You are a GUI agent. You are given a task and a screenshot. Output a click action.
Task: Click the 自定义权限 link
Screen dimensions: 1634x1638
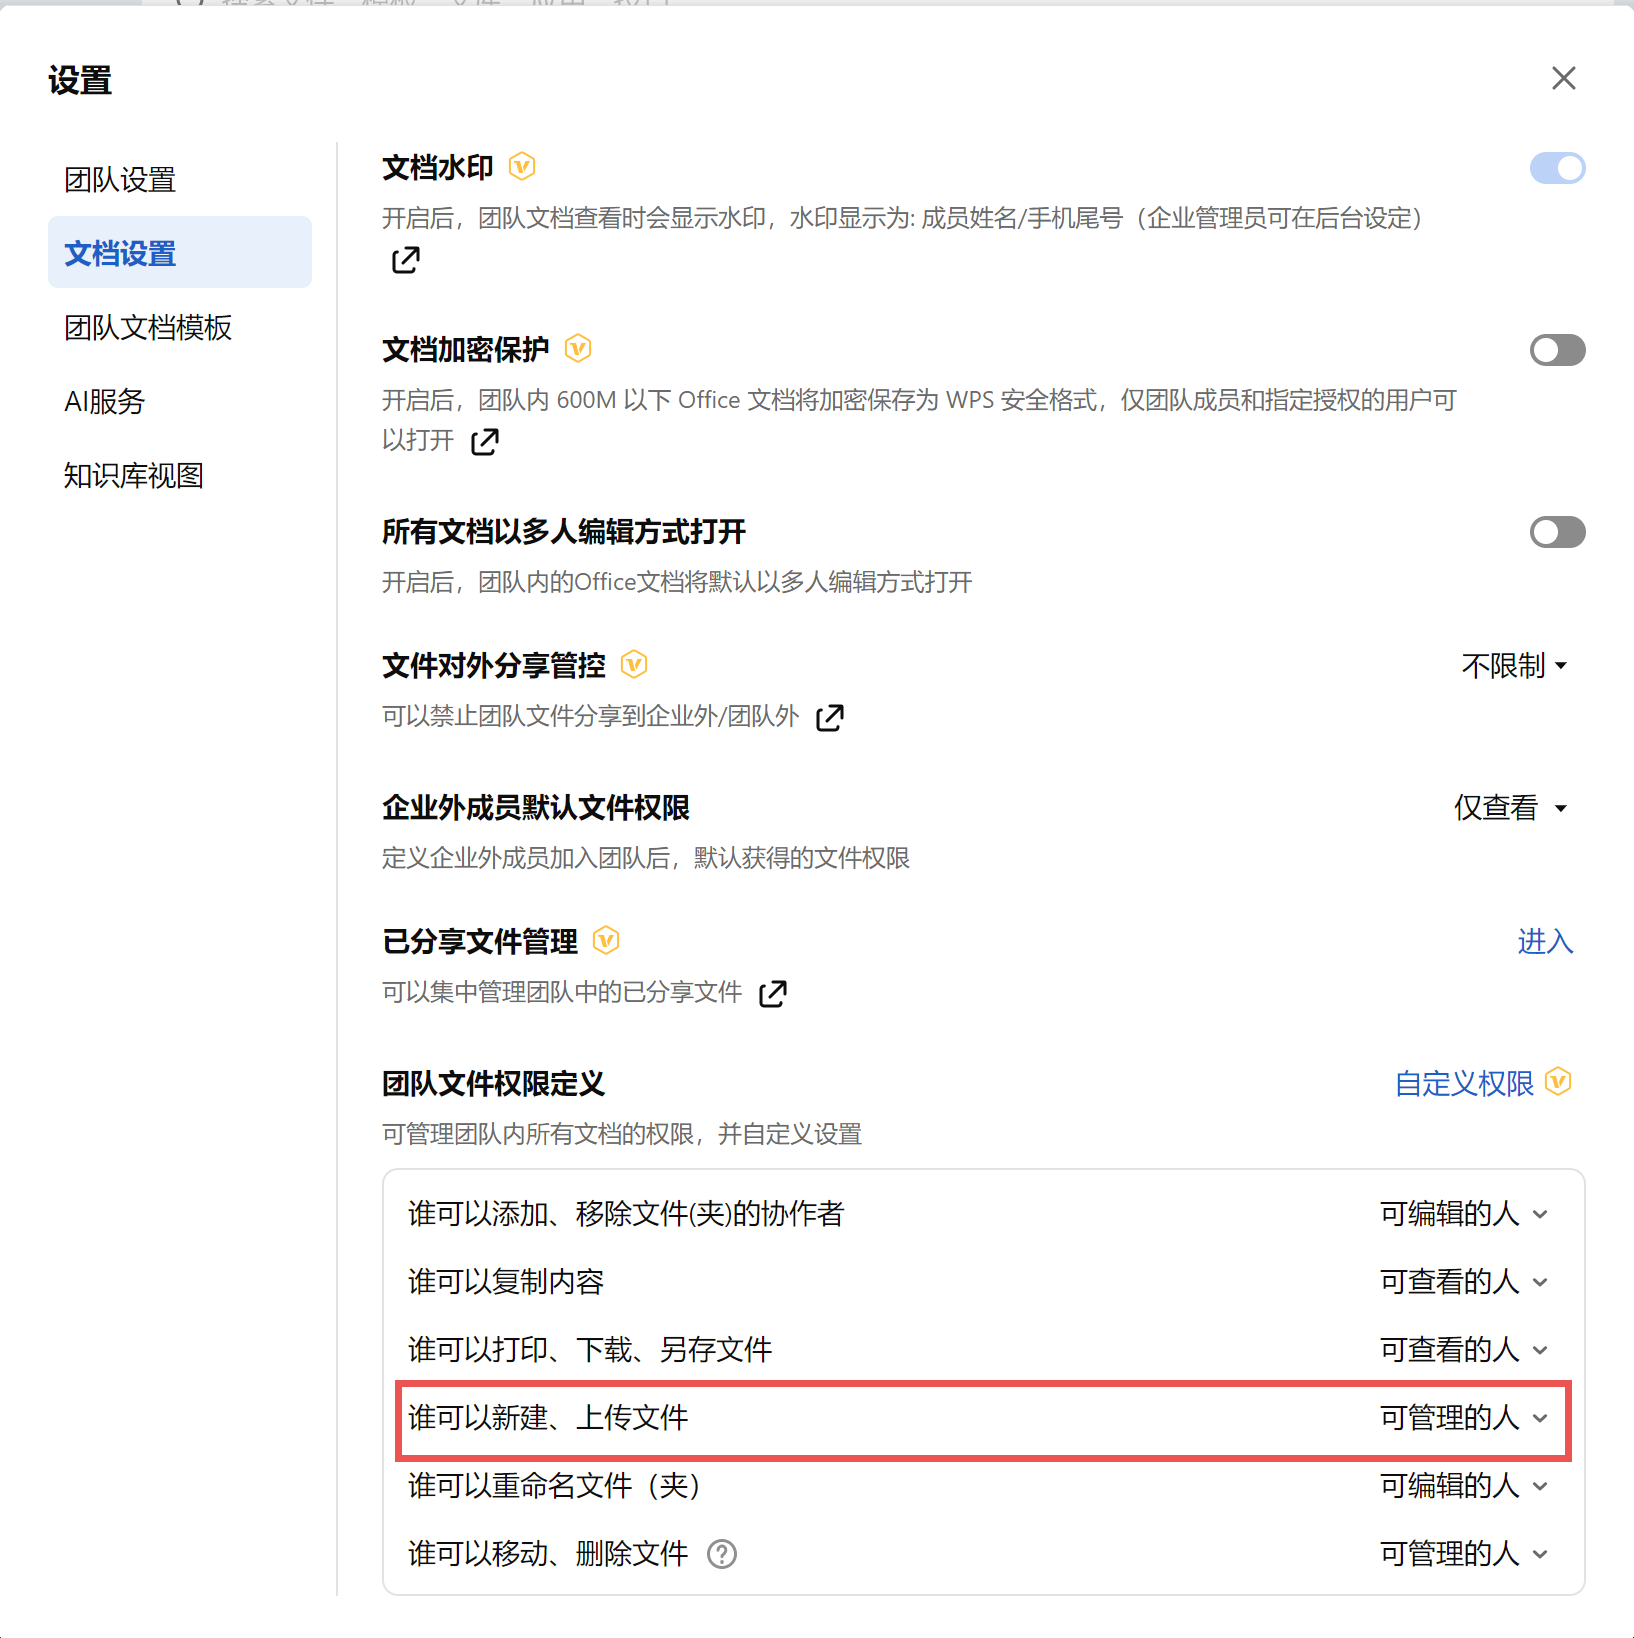pos(1464,1084)
